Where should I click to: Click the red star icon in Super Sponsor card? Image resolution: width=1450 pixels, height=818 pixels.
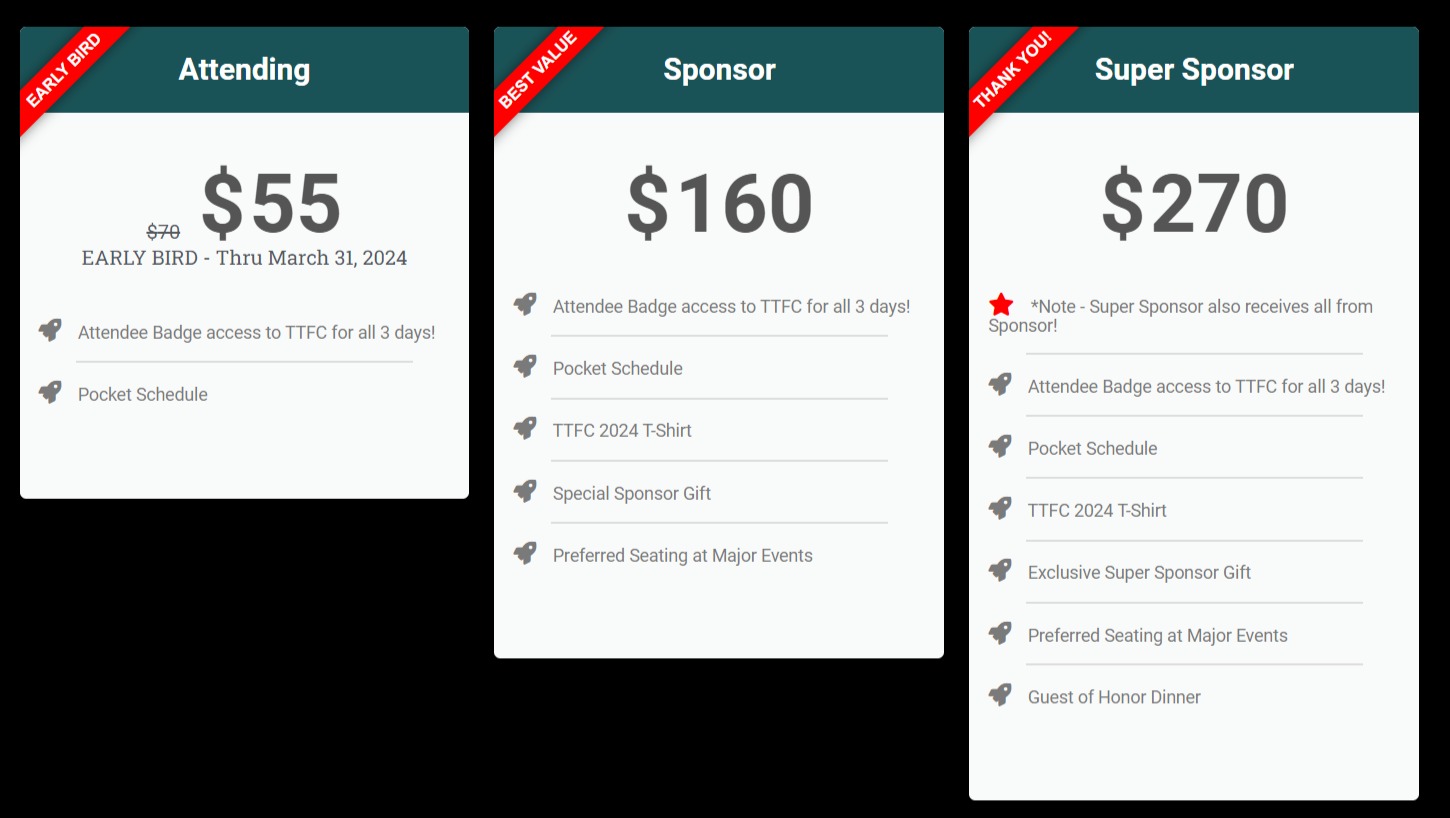pyautogui.click(x=1001, y=306)
